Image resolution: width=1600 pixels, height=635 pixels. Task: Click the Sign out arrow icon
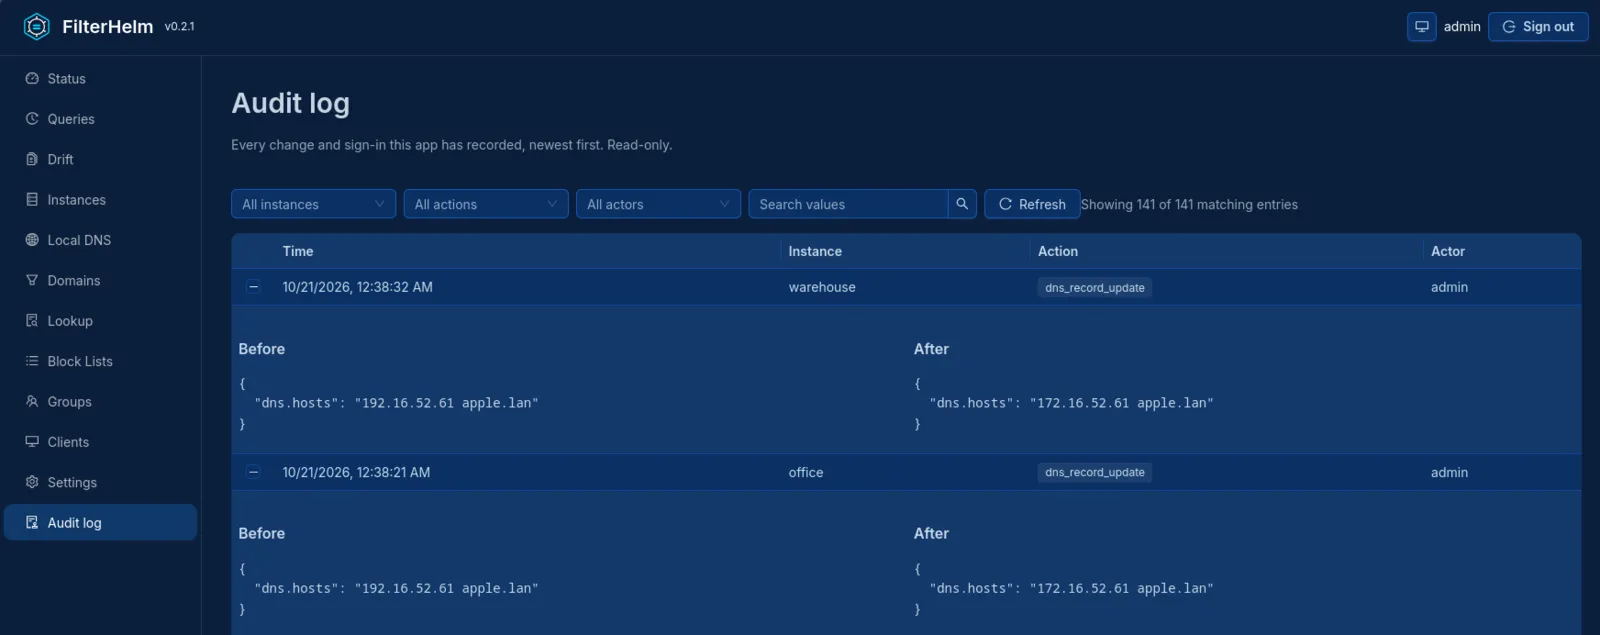[1509, 27]
